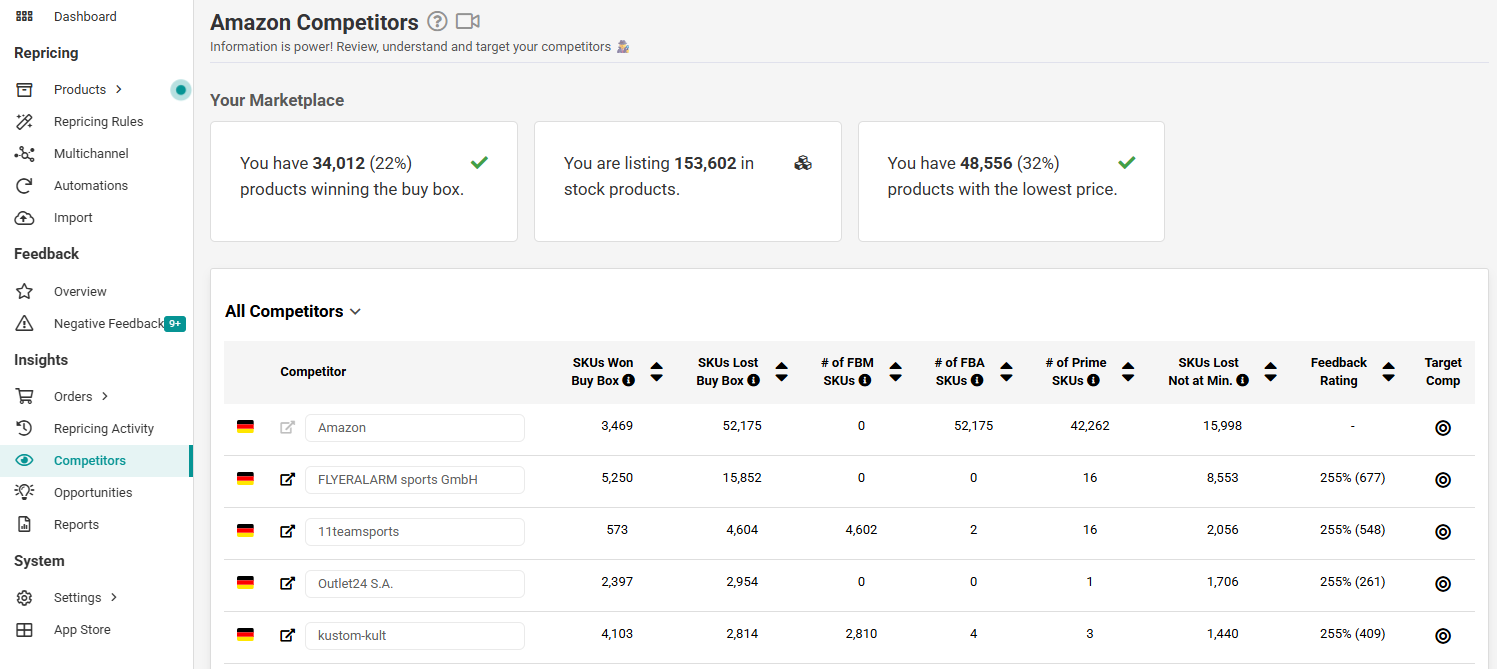Open FLYERALARM sports GmbH external link icon
The height and width of the screenshot is (669, 1497).
288,479
